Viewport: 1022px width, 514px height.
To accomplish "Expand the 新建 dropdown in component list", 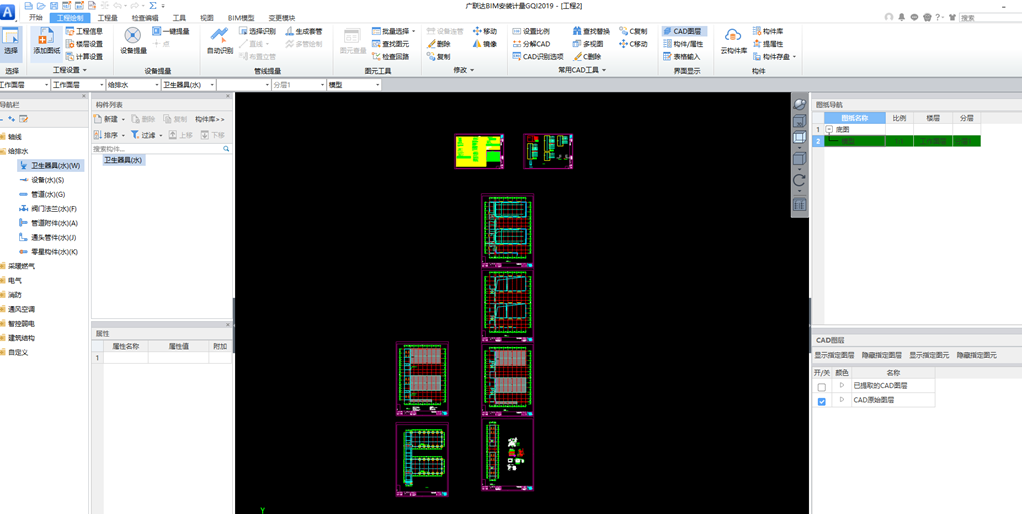I will pyautogui.click(x=124, y=119).
